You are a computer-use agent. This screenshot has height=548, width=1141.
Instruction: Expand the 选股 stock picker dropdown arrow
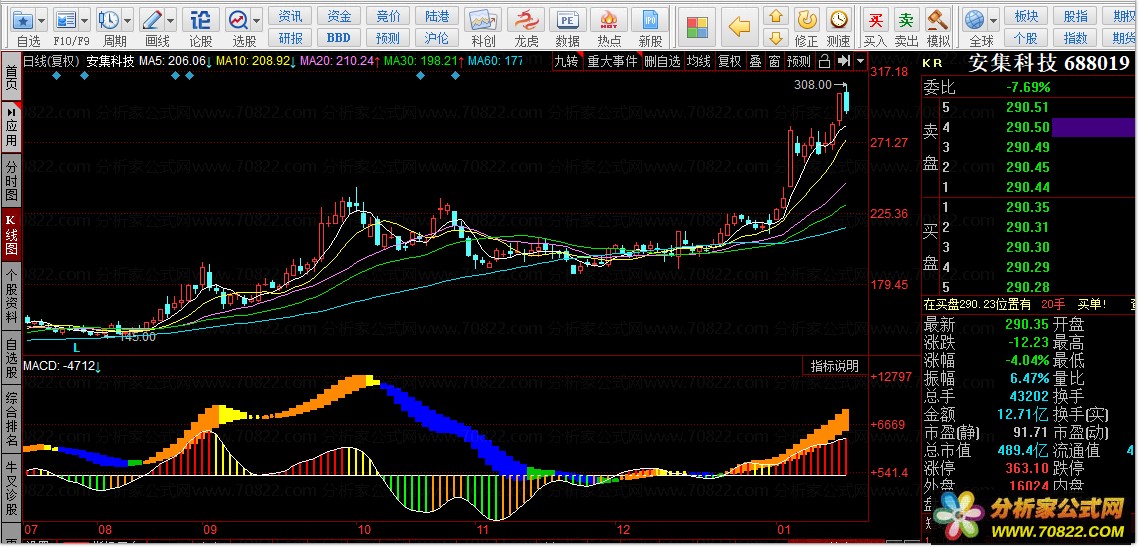point(256,20)
